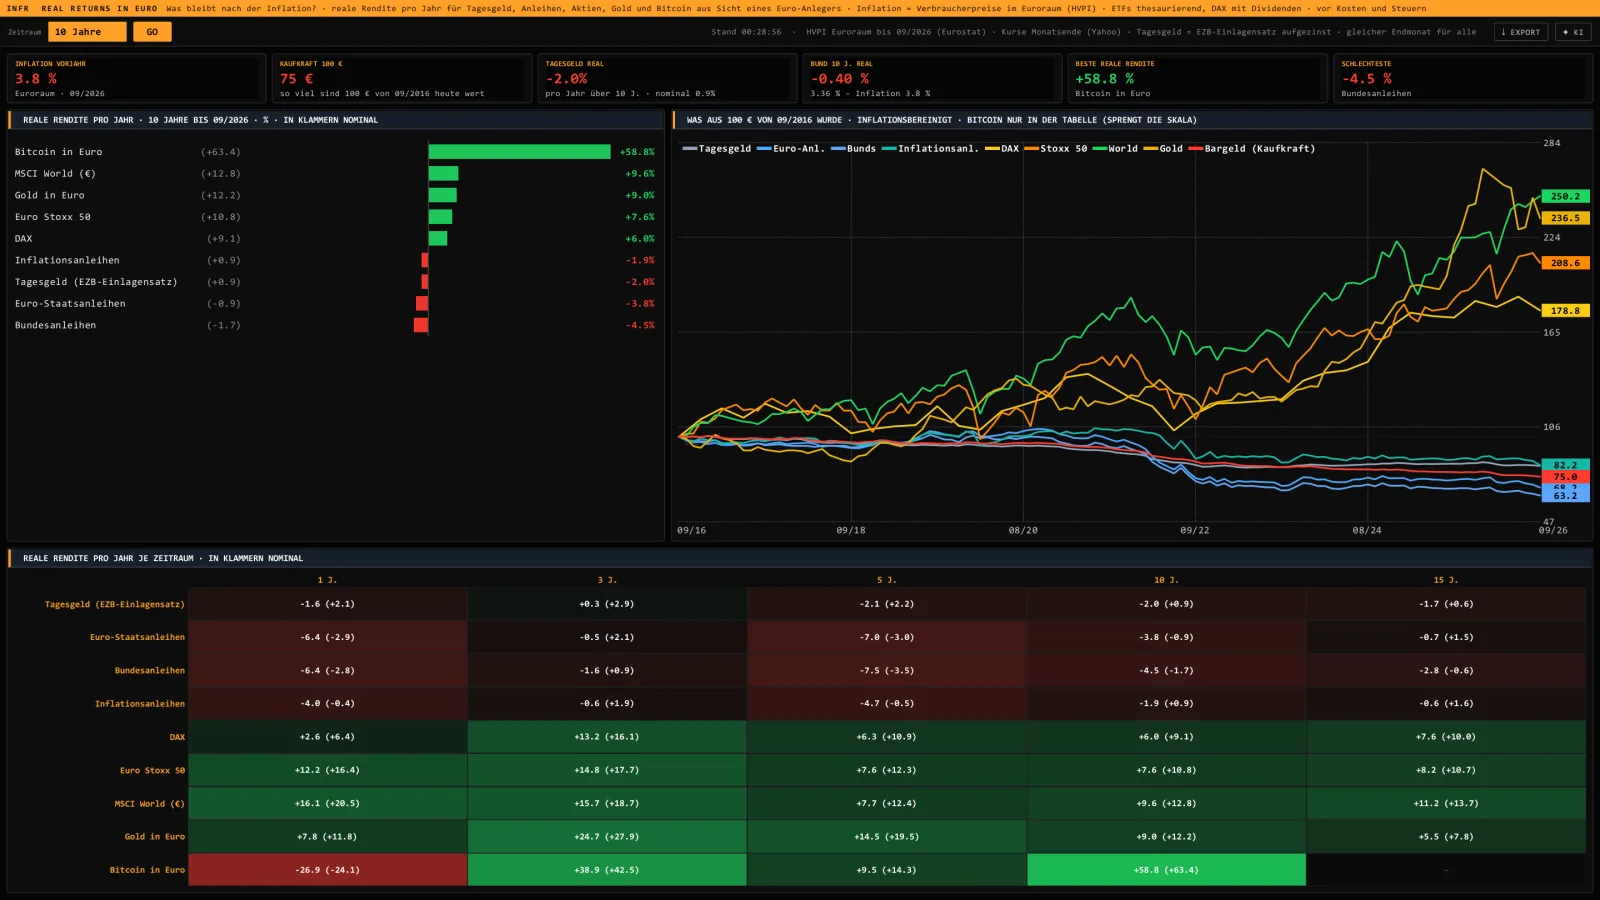This screenshot has height=900, width=1600.
Task: Toggle the Gold legend entry
Action: 1163,148
